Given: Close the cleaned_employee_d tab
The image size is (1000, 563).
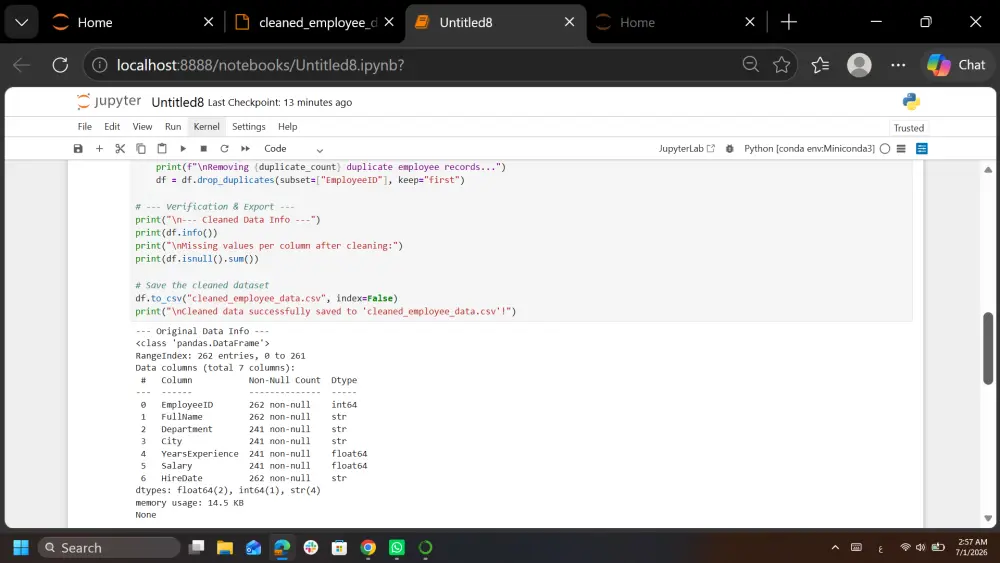Looking at the screenshot, I should (x=389, y=22).
